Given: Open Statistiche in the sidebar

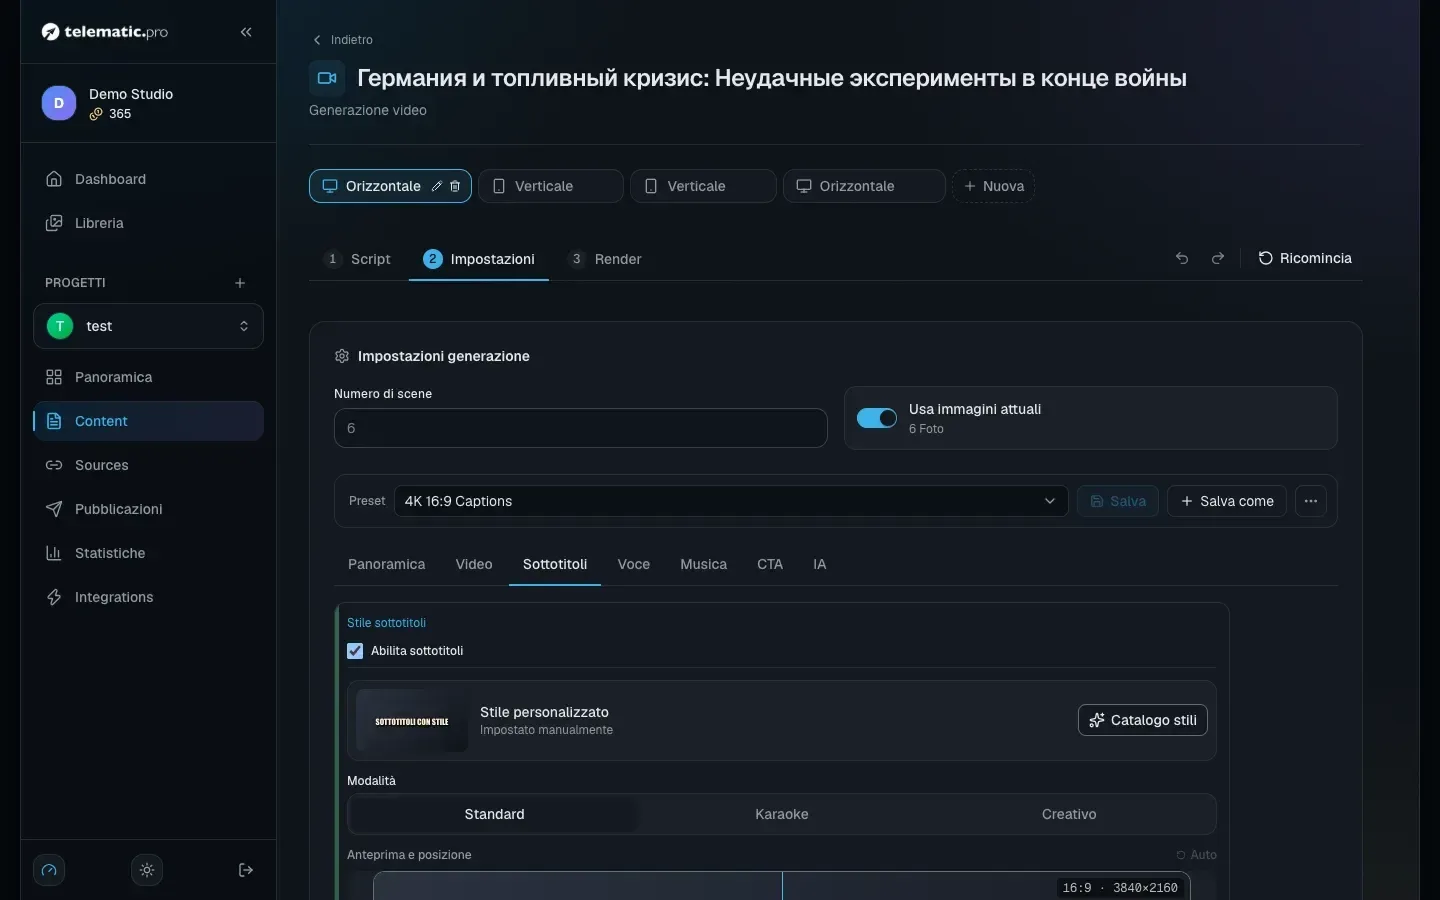Looking at the screenshot, I should click(148, 553).
